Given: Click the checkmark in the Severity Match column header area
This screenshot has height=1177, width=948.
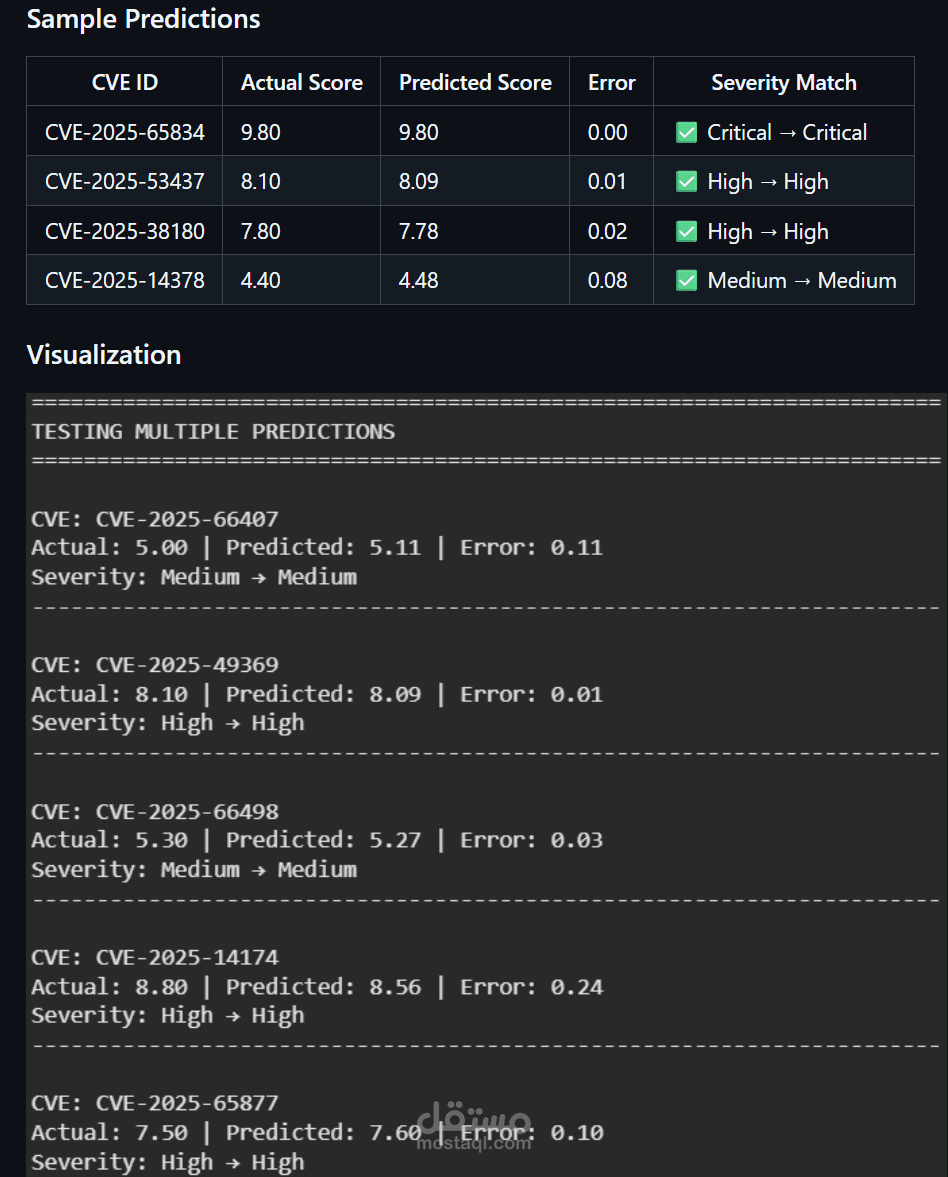Looking at the screenshot, I should pos(783,82).
